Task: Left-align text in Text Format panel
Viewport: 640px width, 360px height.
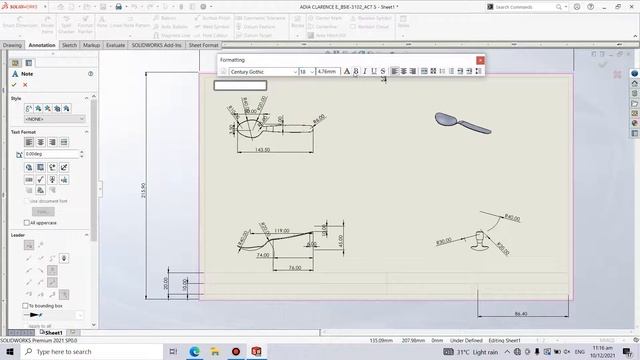Action: 29,142
